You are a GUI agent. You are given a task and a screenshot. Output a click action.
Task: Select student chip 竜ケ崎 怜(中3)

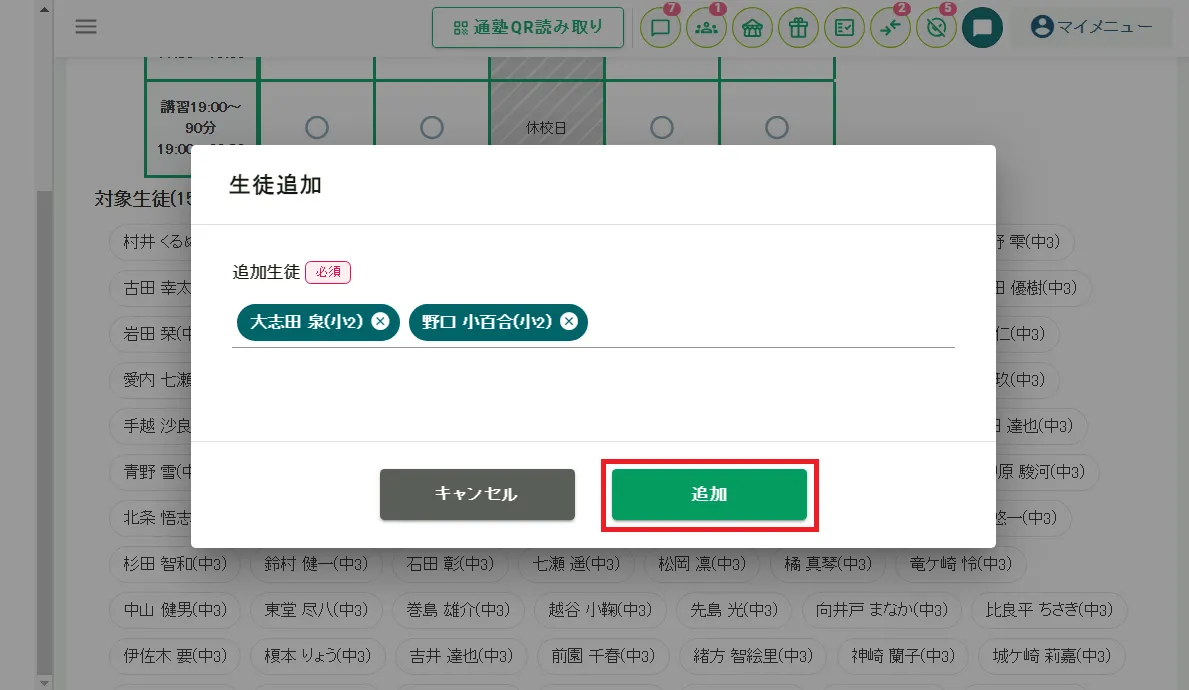[961, 564]
